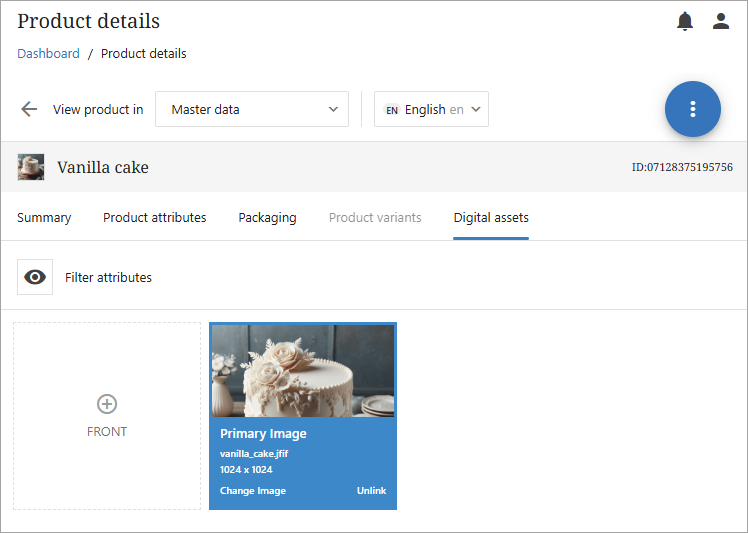Click the Master data dropdown chevron
This screenshot has height=533, width=748.
333,109
